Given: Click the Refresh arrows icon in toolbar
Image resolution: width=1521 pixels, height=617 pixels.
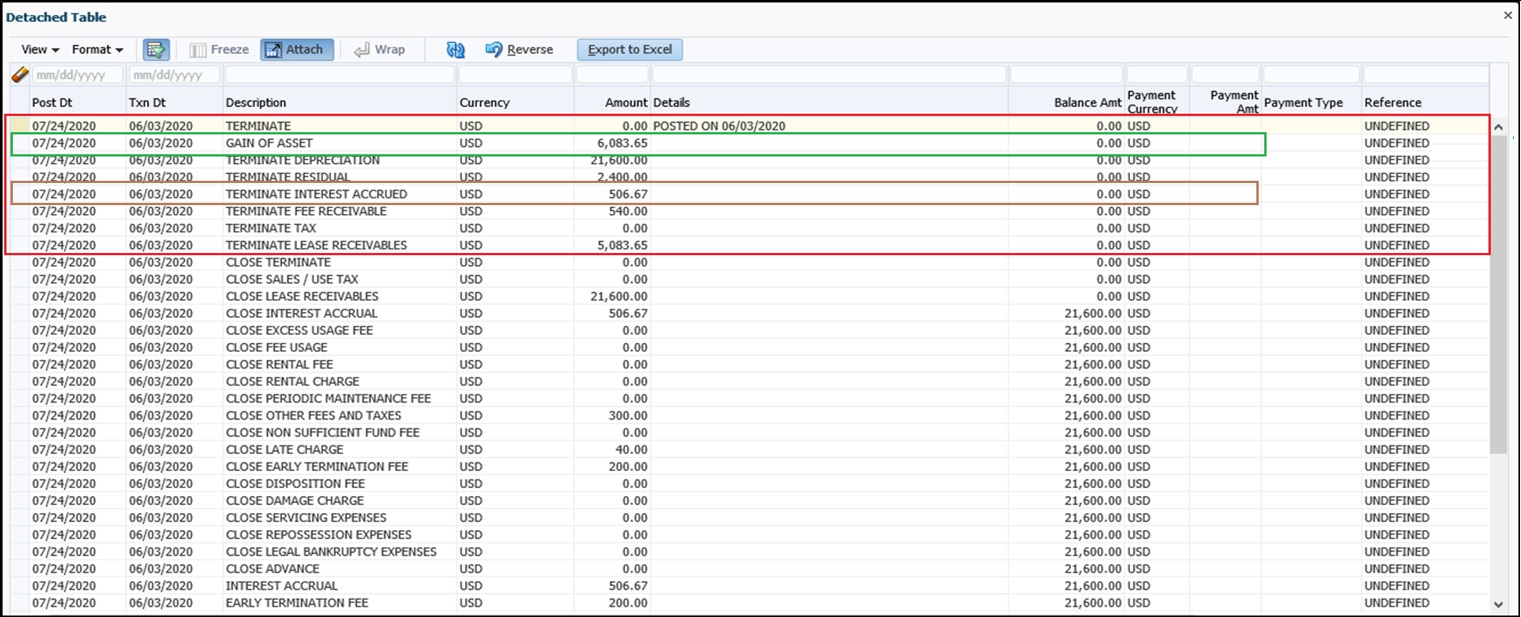Looking at the screenshot, I should pyautogui.click(x=456, y=50).
